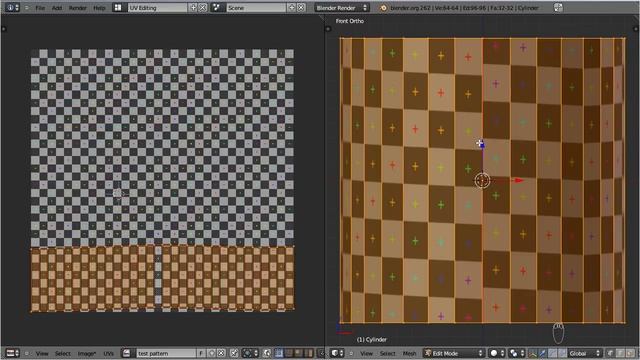Select mesh face select mode
This screenshot has height=360, width=640.
(630, 353)
